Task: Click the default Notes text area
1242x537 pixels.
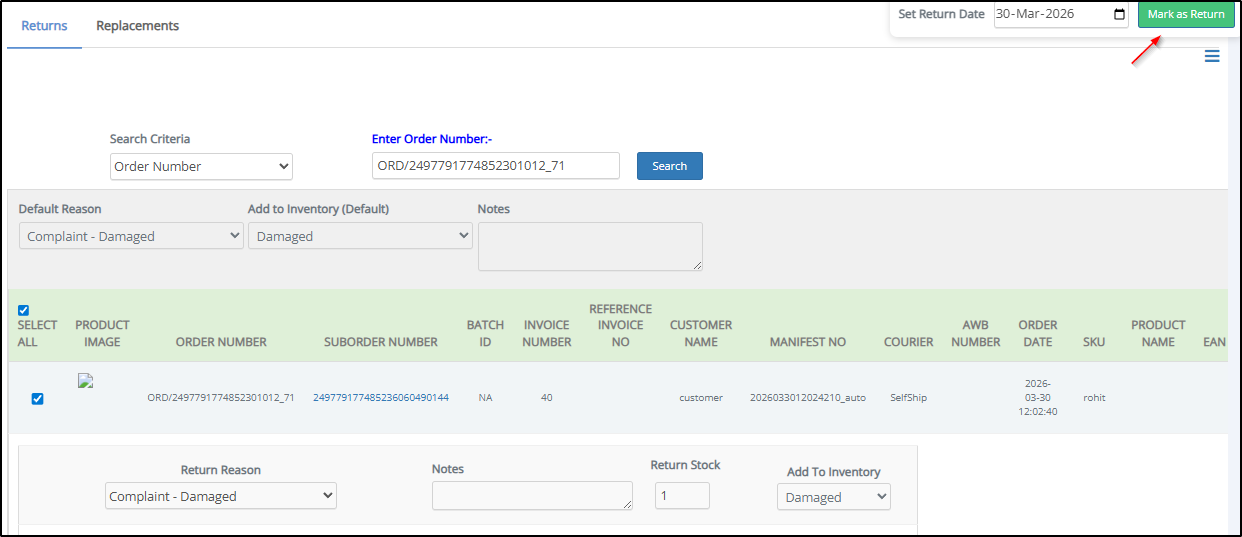Action: click(x=590, y=246)
